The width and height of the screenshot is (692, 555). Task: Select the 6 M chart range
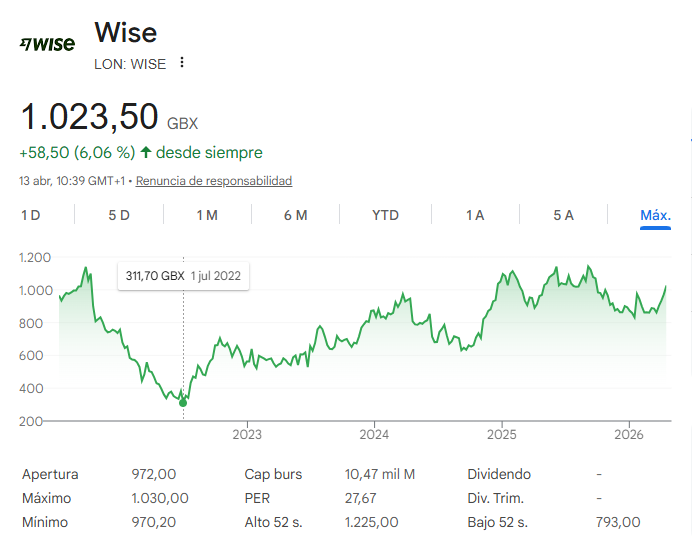[x=295, y=215]
